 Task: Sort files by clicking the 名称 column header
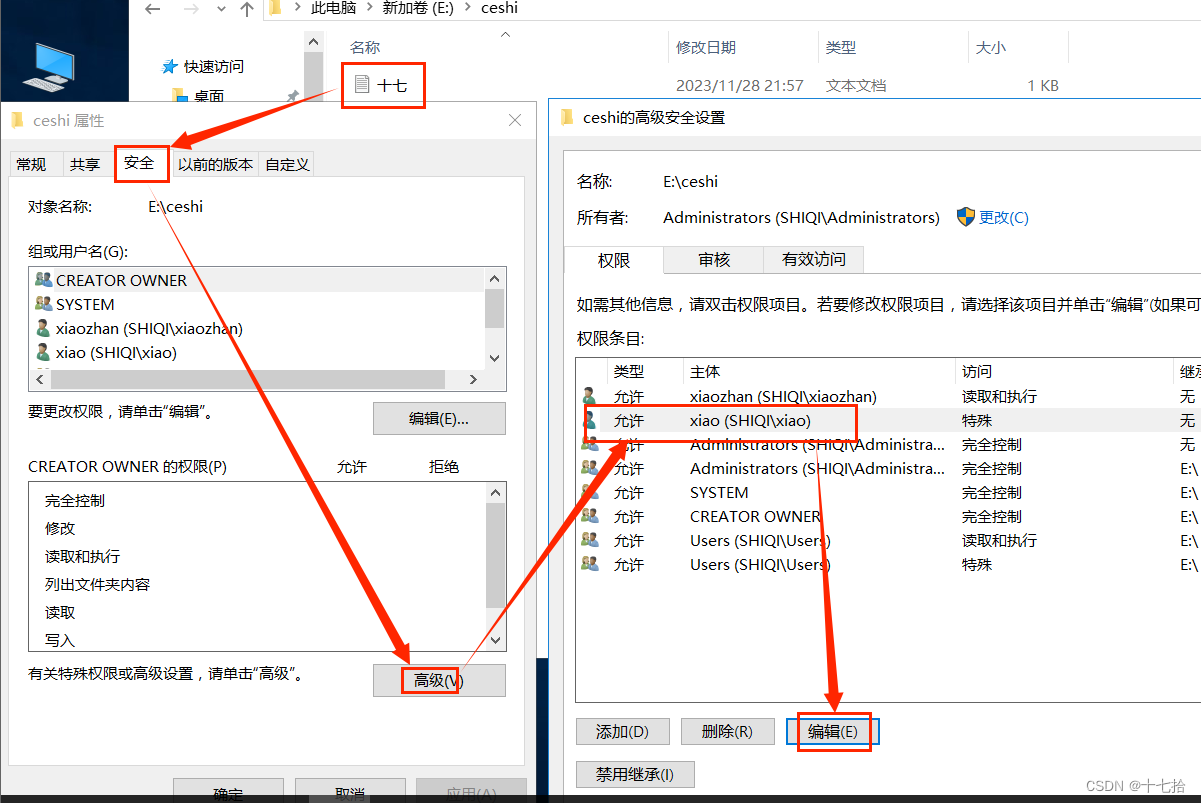(364, 46)
